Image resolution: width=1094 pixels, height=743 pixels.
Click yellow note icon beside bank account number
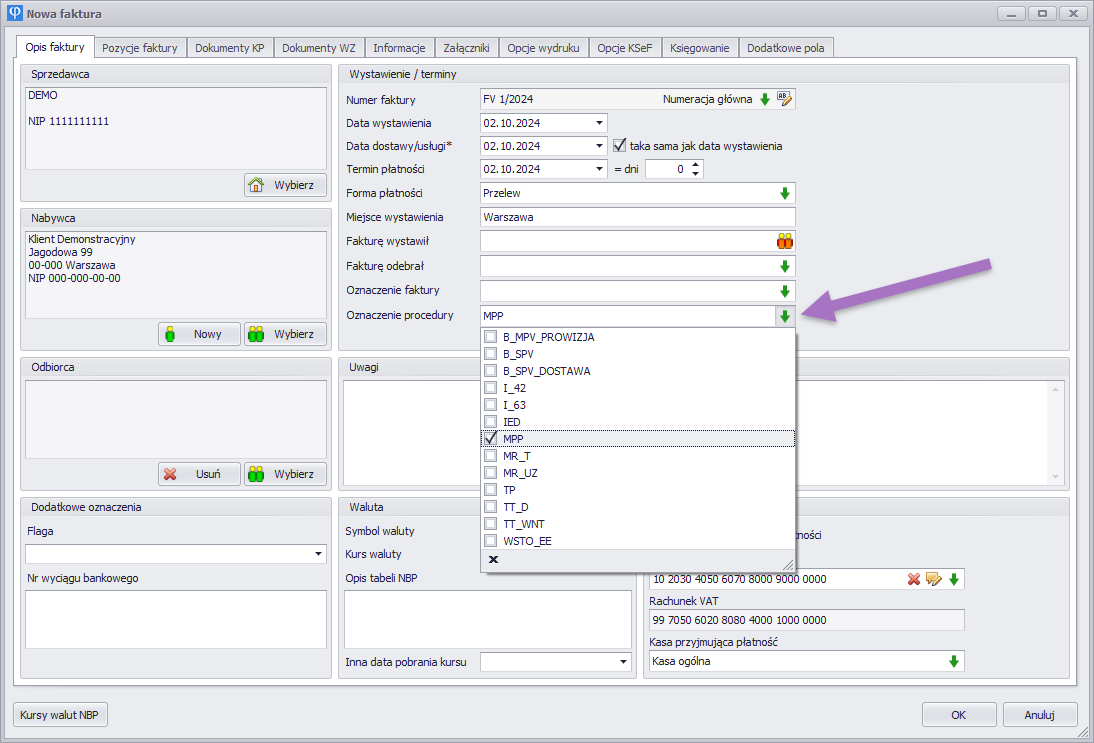coord(934,579)
